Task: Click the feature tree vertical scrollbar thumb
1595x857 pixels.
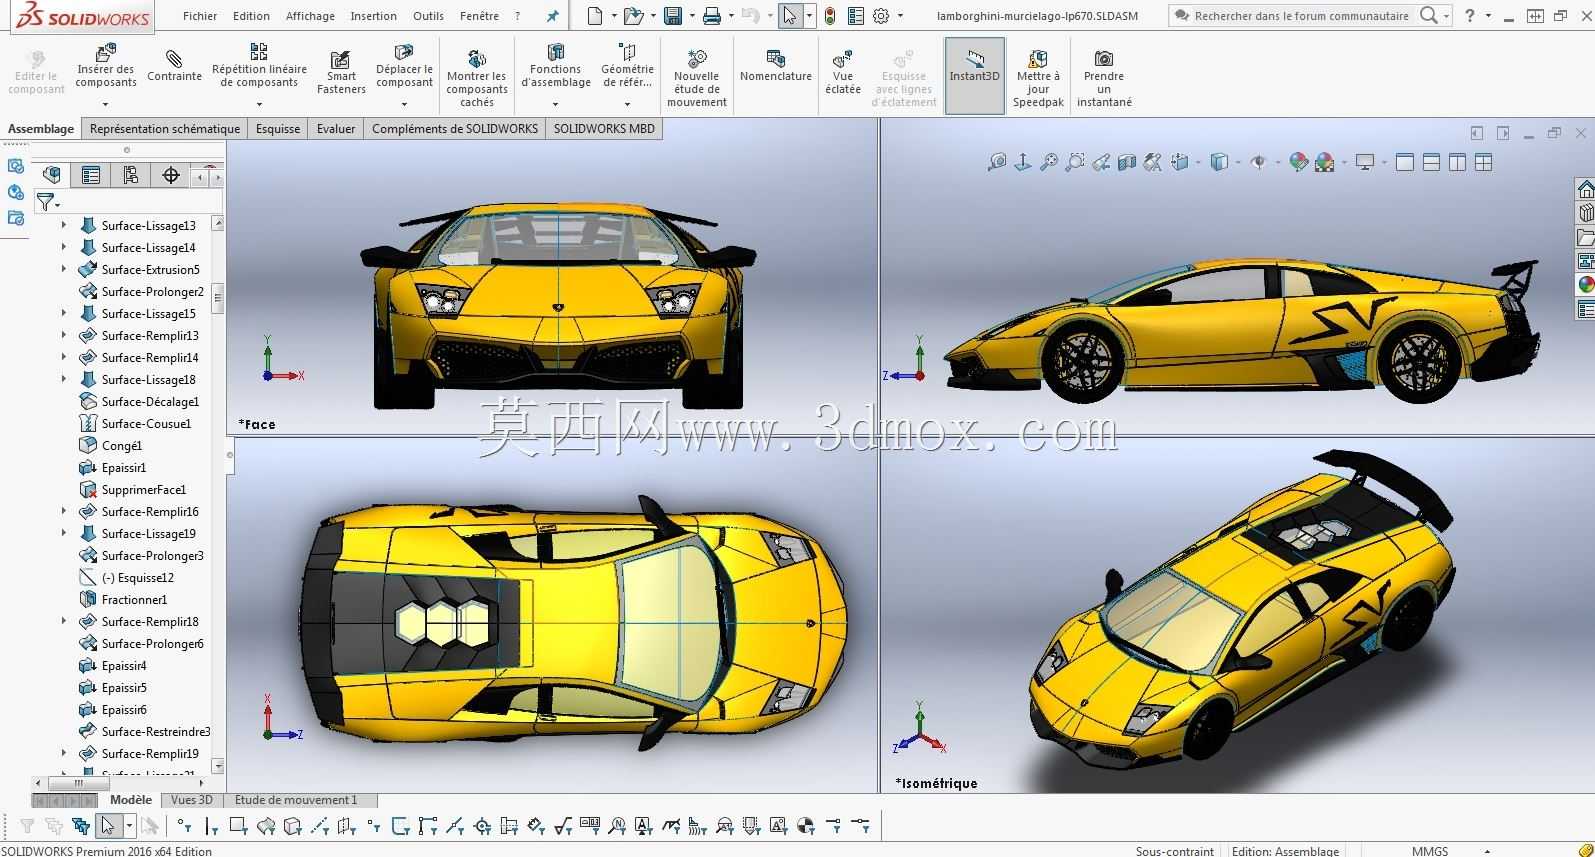Action: coord(218,297)
